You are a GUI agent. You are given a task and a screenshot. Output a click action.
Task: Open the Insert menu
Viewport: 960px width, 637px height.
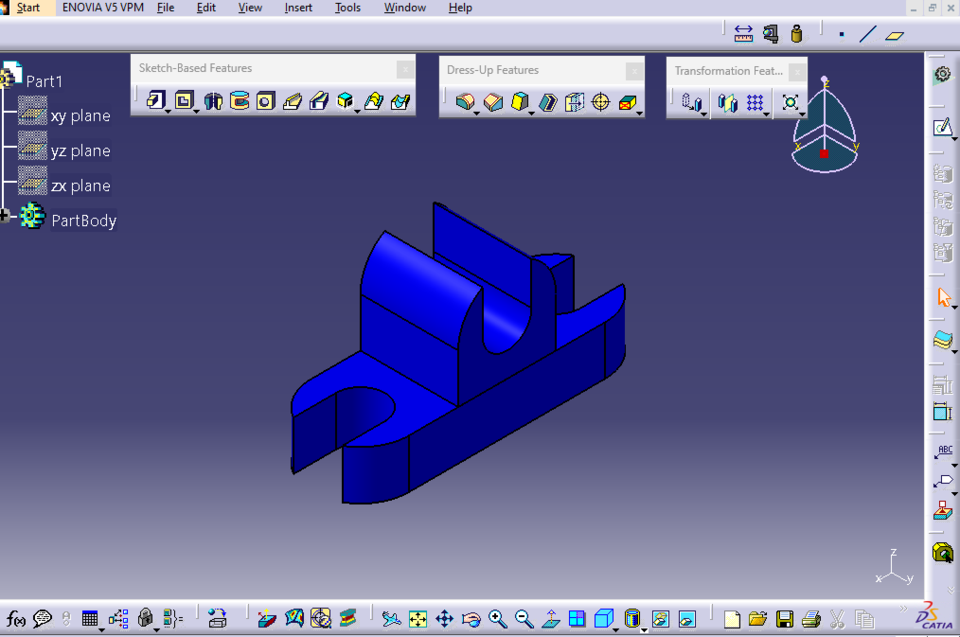[x=297, y=8]
